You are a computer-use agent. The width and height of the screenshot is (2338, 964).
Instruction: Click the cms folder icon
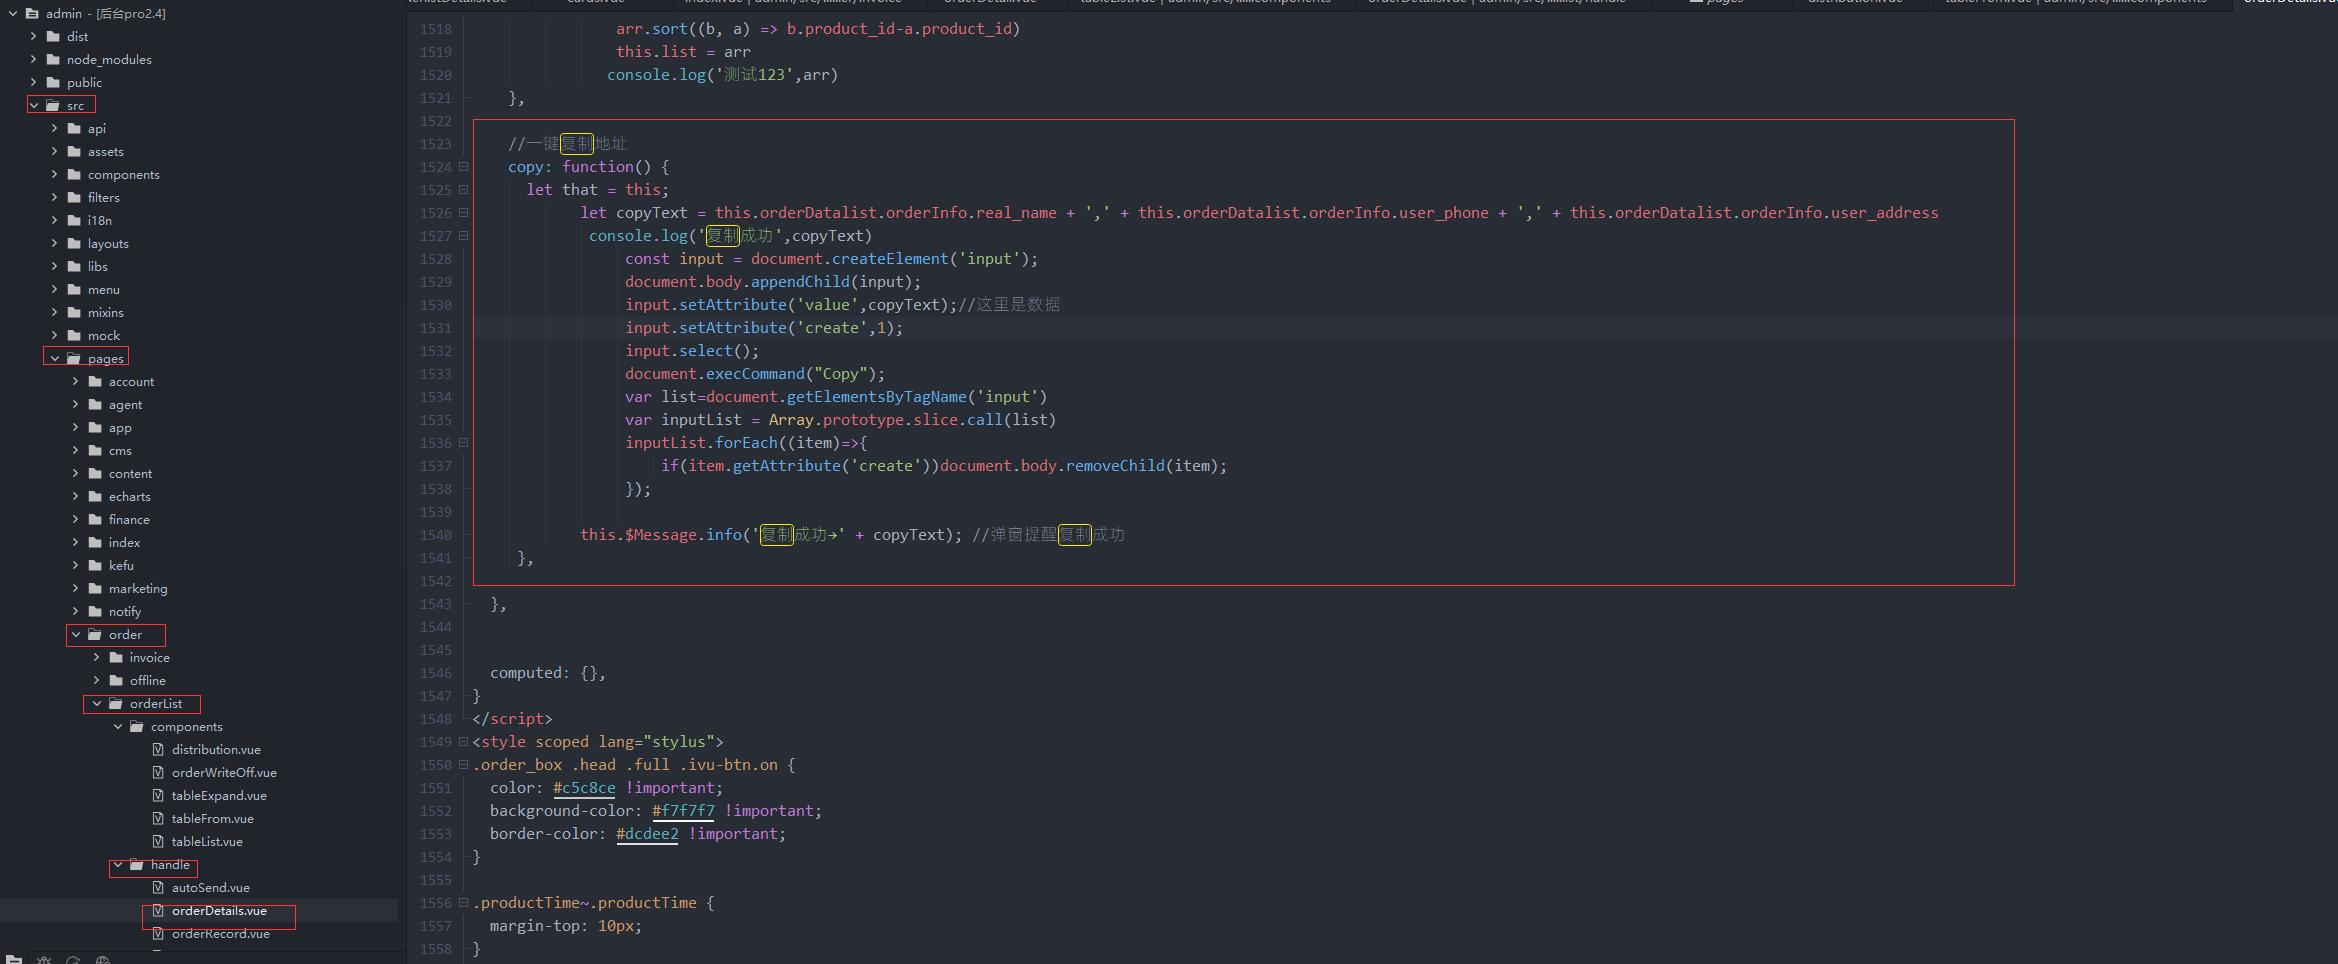pyautogui.click(x=95, y=450)
